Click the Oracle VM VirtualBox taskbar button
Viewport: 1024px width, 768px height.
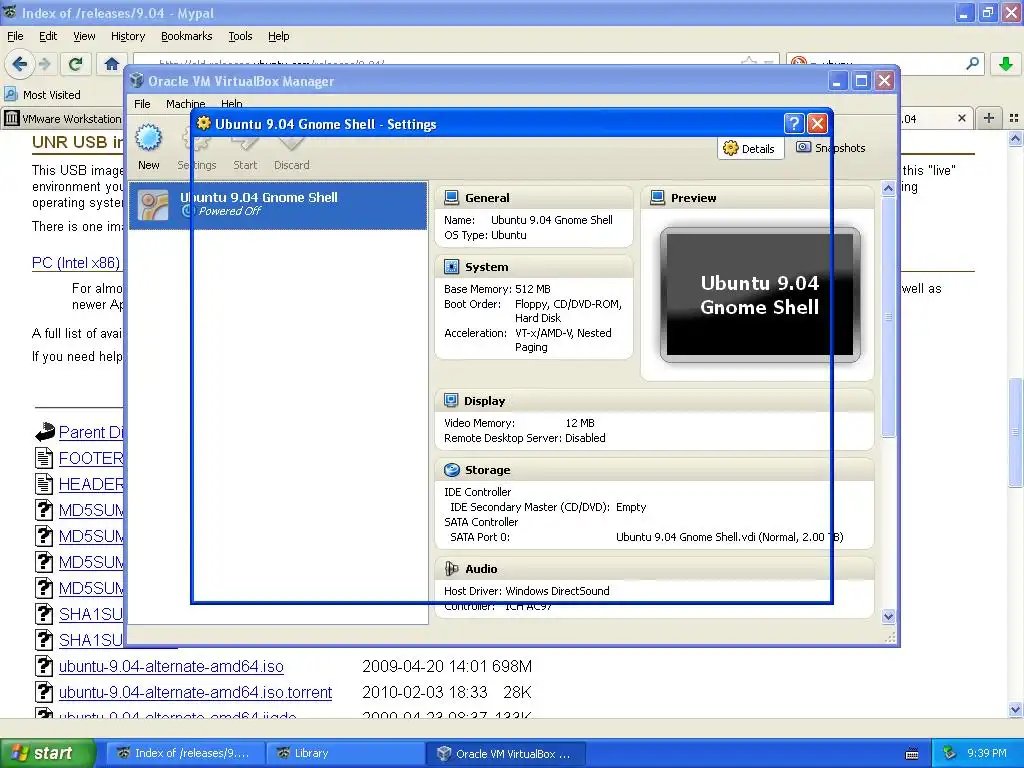click(x=505, y=753)
